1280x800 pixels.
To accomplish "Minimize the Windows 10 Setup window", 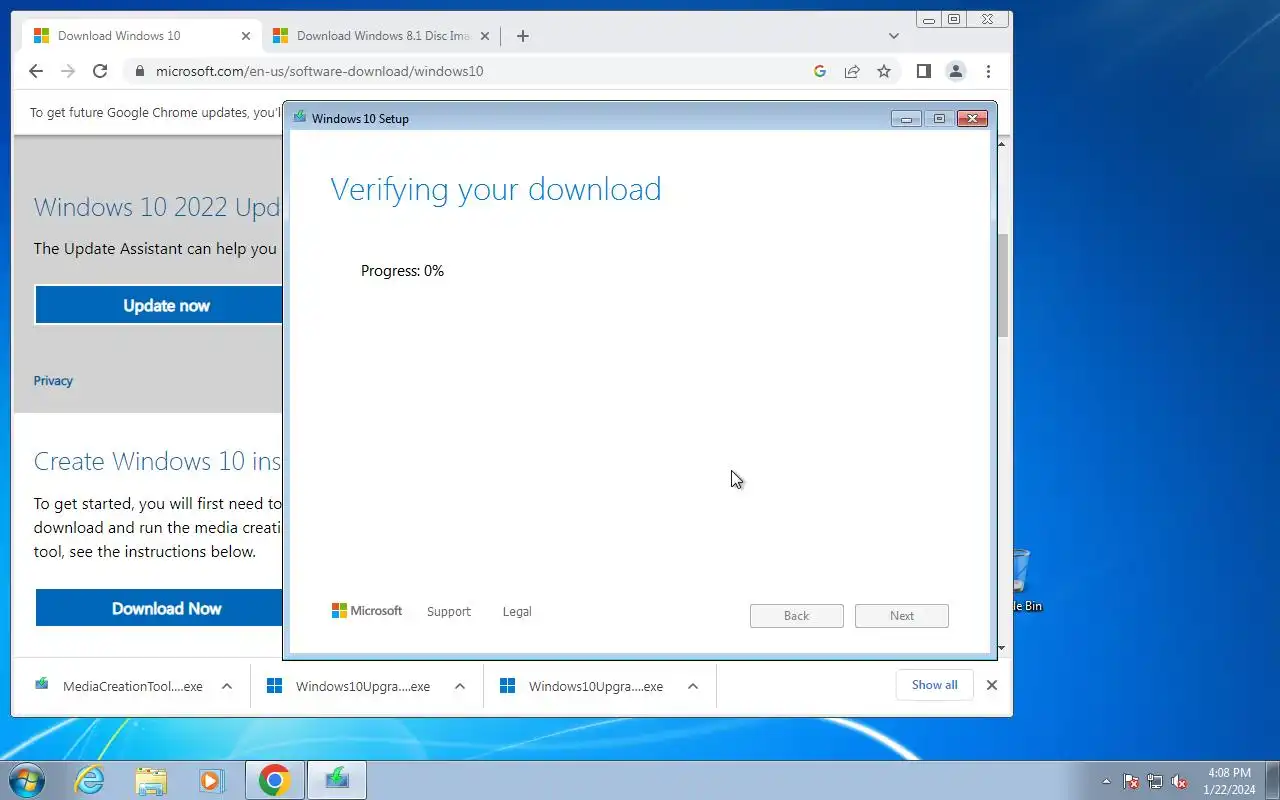I will click(906, 119).
